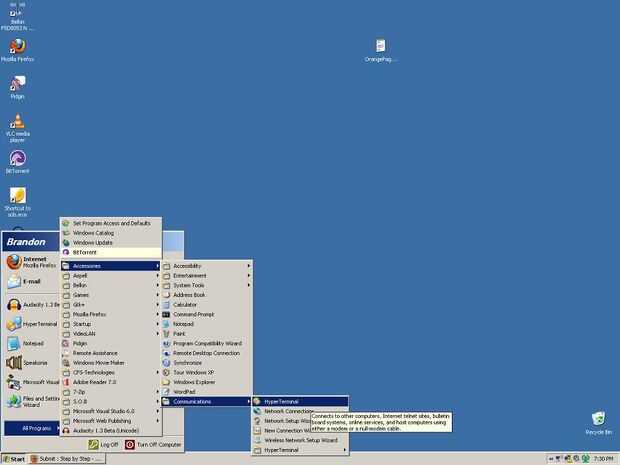The height and width of the screenshot is (465, 620).
Task: Switch to Submit - Step by Step taskbar window
Action: pyautogui.click(x=67, y=459)
